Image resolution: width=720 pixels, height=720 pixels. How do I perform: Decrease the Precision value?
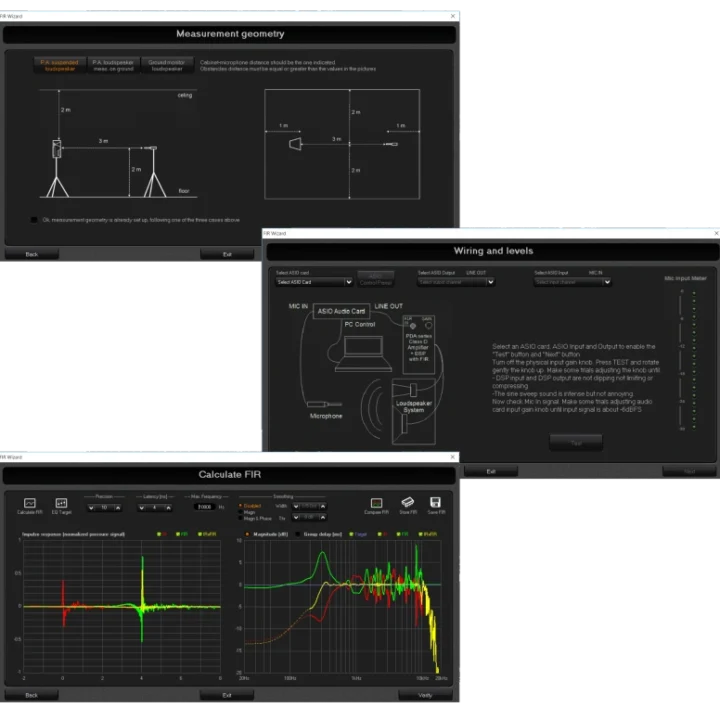click(91, 508)
